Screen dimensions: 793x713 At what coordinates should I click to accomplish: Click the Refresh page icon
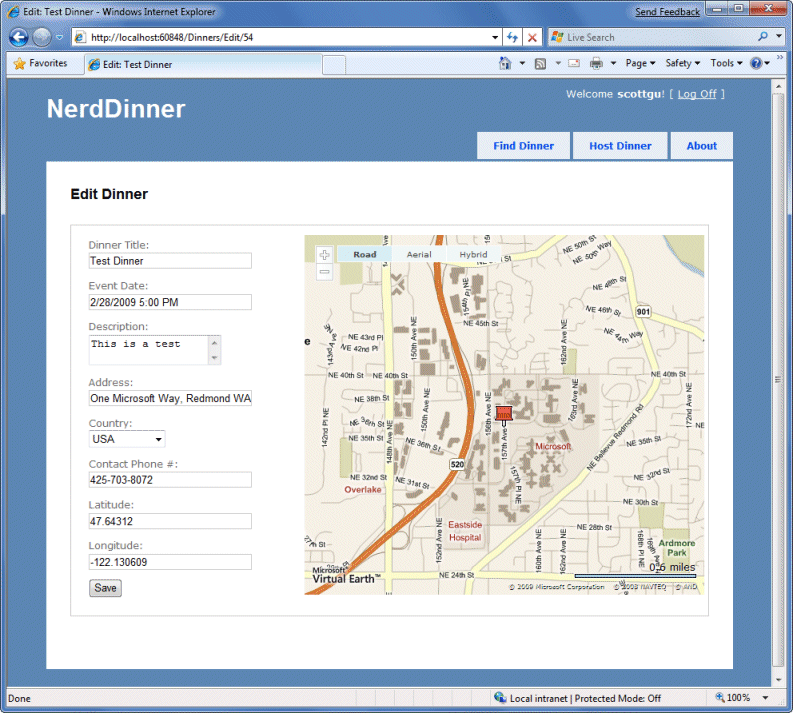click(x=512, y=37)
